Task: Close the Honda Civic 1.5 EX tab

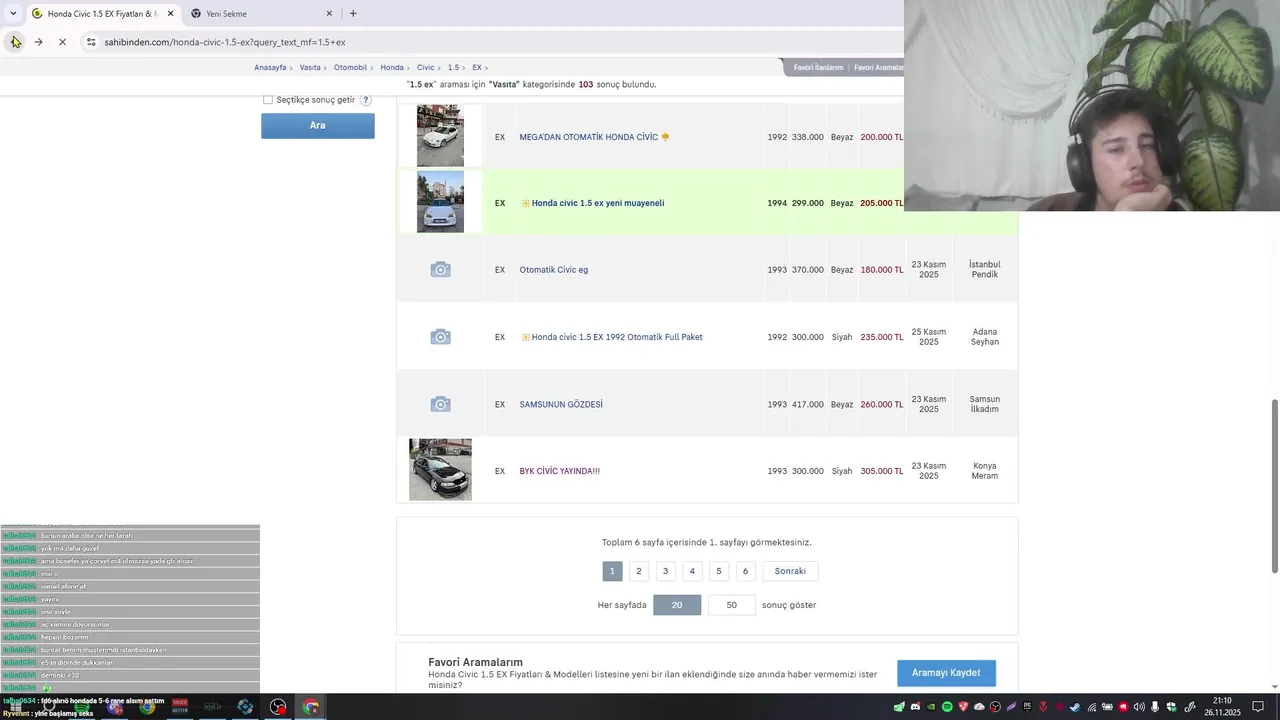Action: click(x=170, y=14)
